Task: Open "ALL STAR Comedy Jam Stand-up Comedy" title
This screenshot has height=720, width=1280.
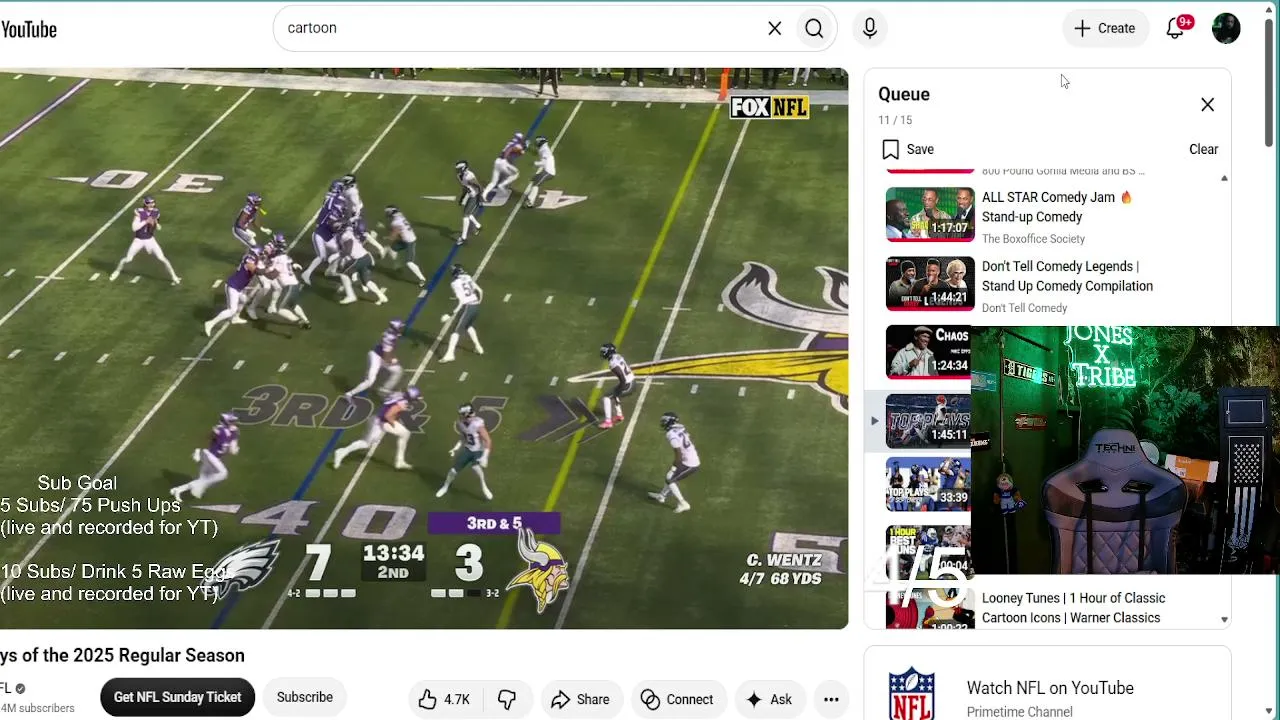Action: pyautogui.click(x=1057, y=207)
